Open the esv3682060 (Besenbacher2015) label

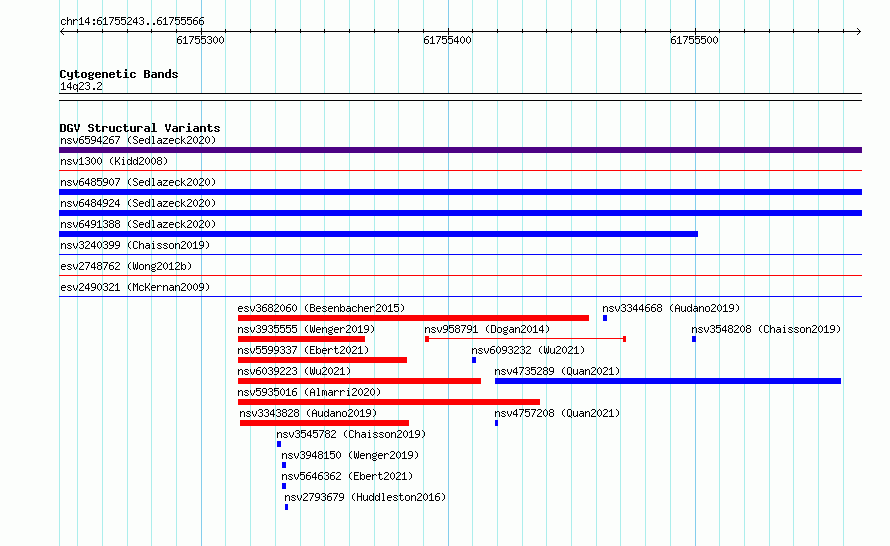click(321, 308)
